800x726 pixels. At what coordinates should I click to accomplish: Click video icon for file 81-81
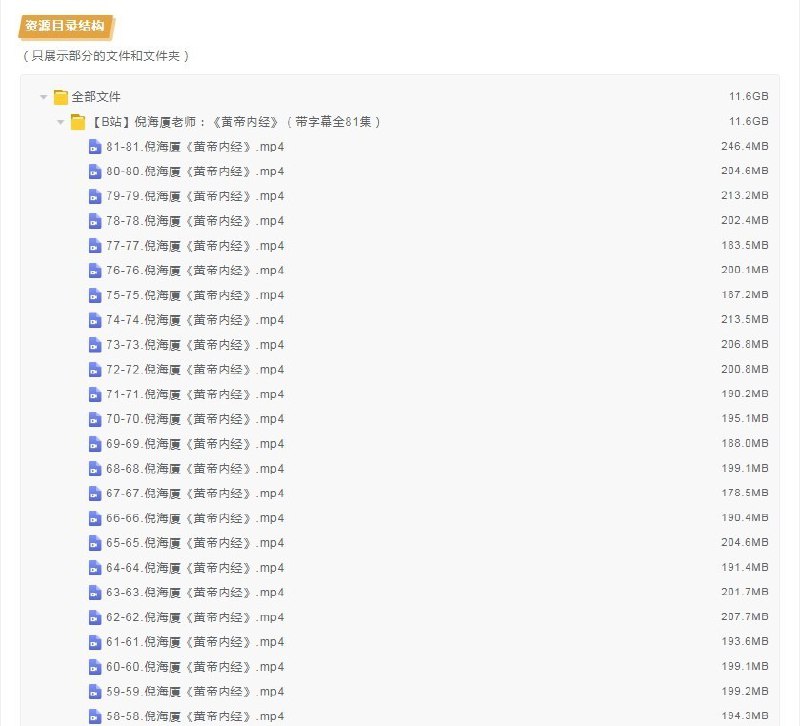point(95,147)
